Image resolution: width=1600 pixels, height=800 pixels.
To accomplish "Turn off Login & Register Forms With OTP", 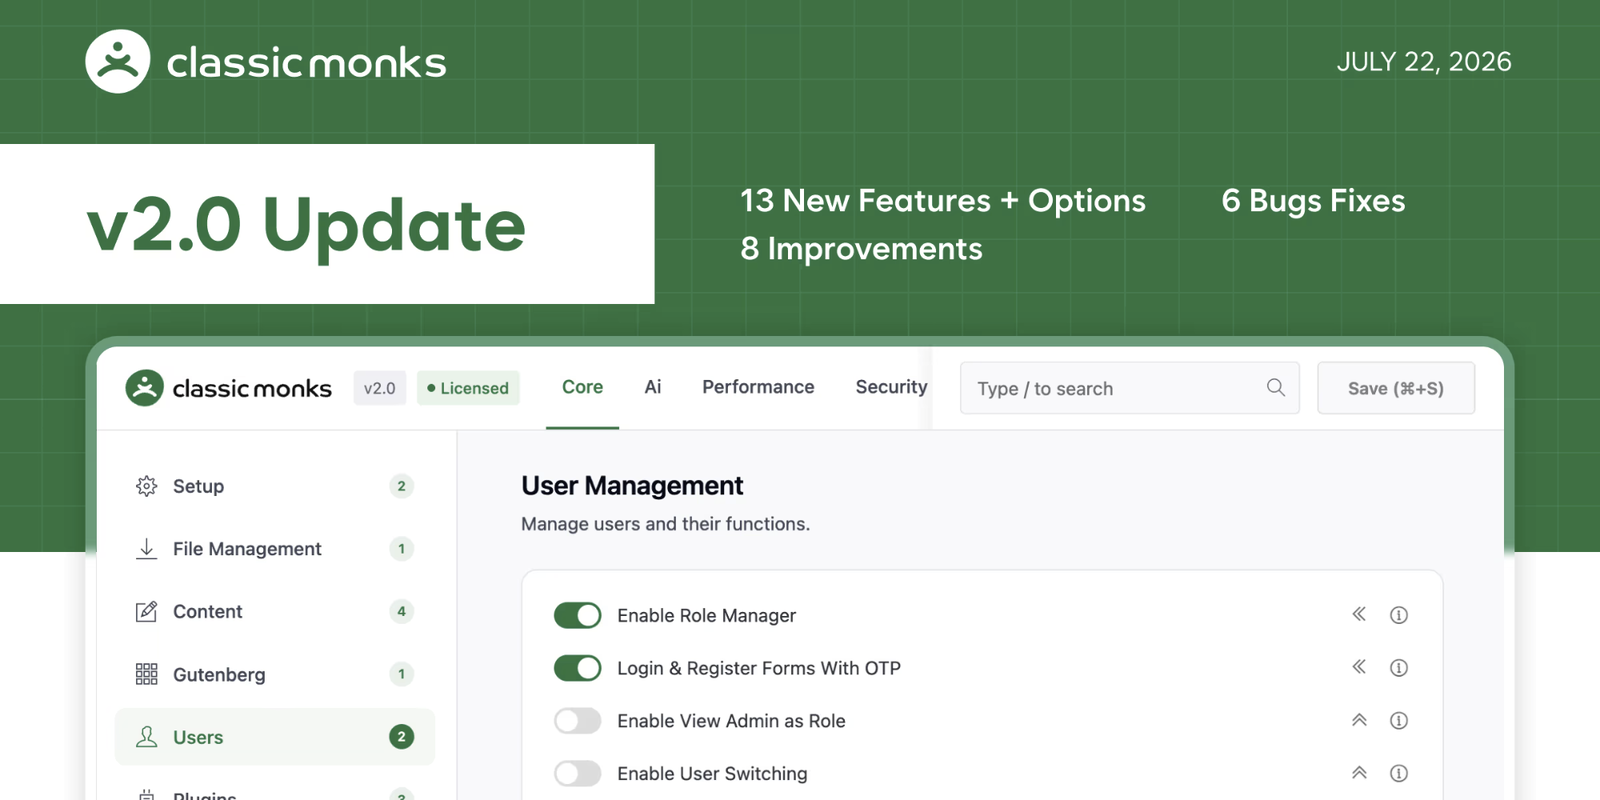I will coord(578,668).
